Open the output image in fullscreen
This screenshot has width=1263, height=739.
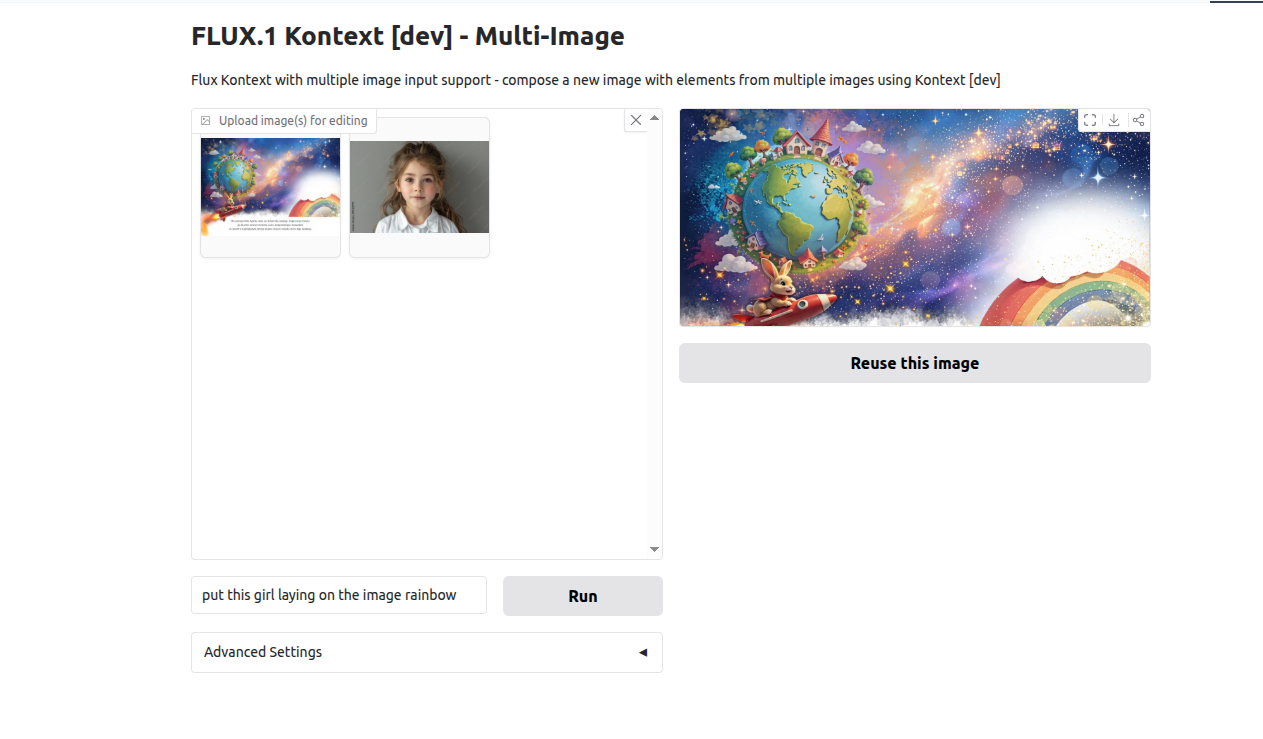click(x=1090, y=120)
